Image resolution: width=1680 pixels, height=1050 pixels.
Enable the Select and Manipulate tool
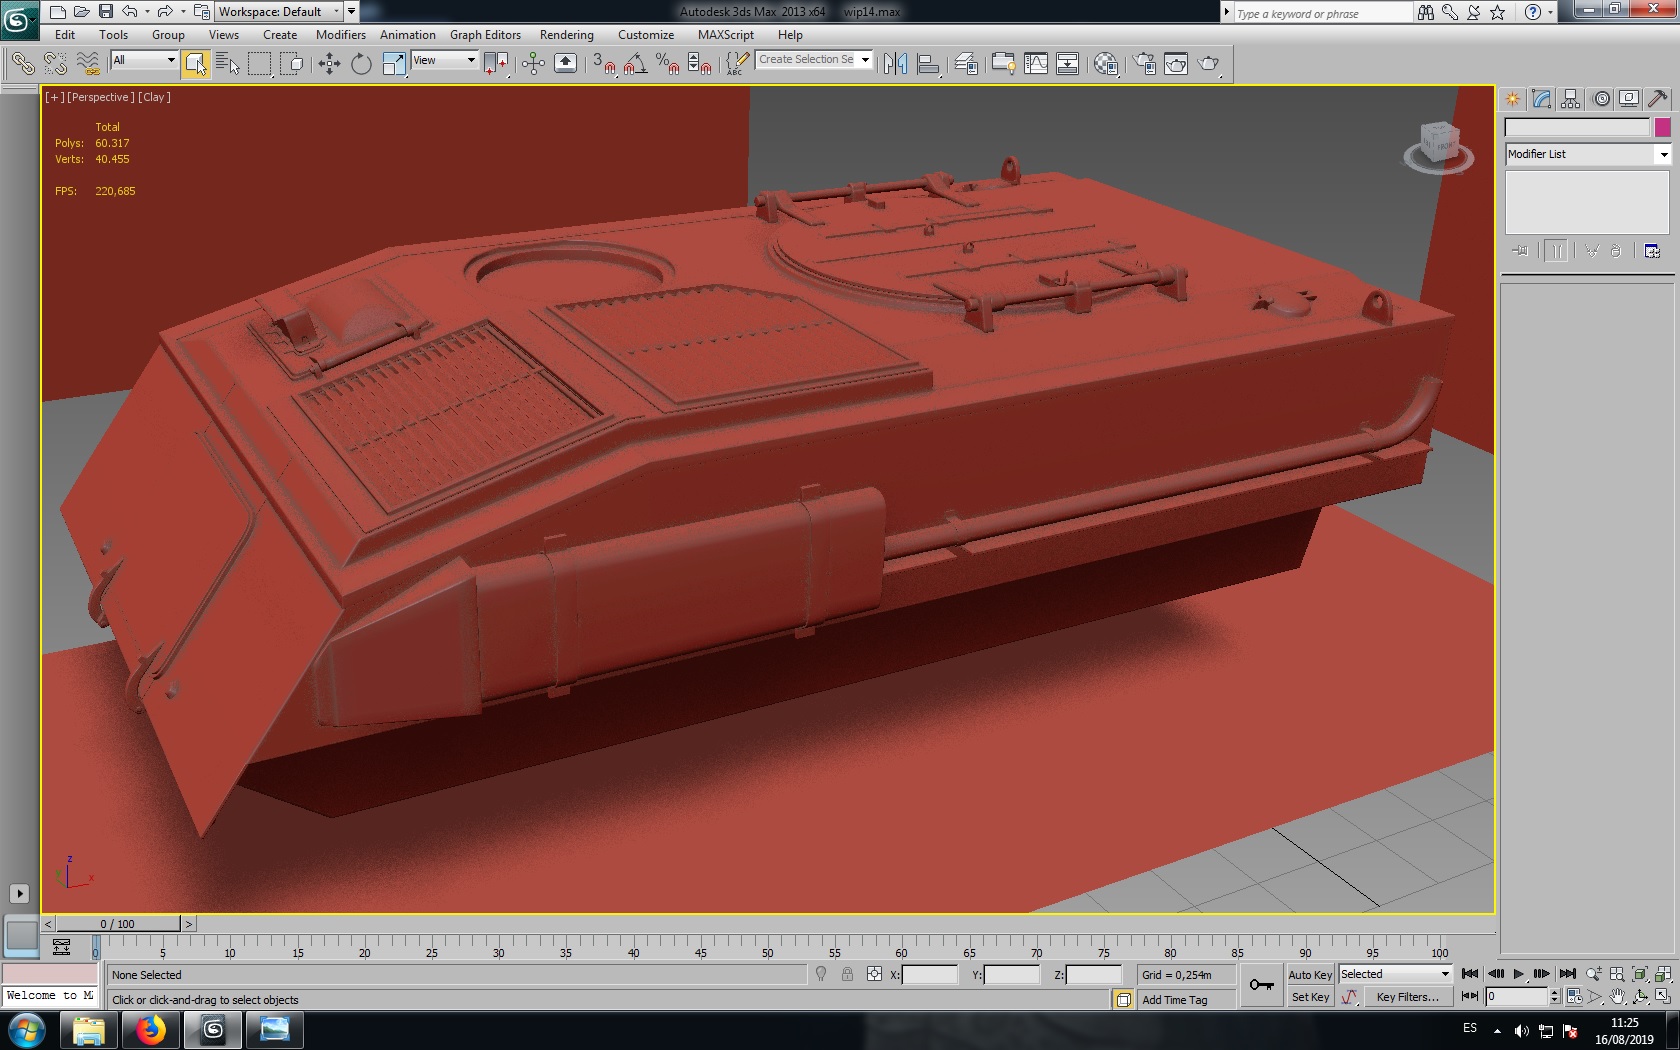533,64
